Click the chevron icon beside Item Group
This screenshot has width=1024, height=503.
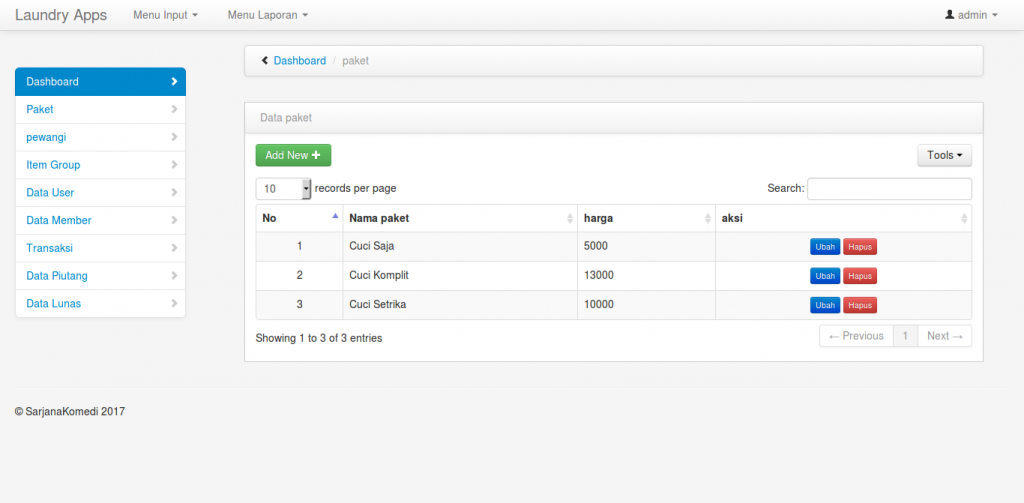(x=174, y=165)
